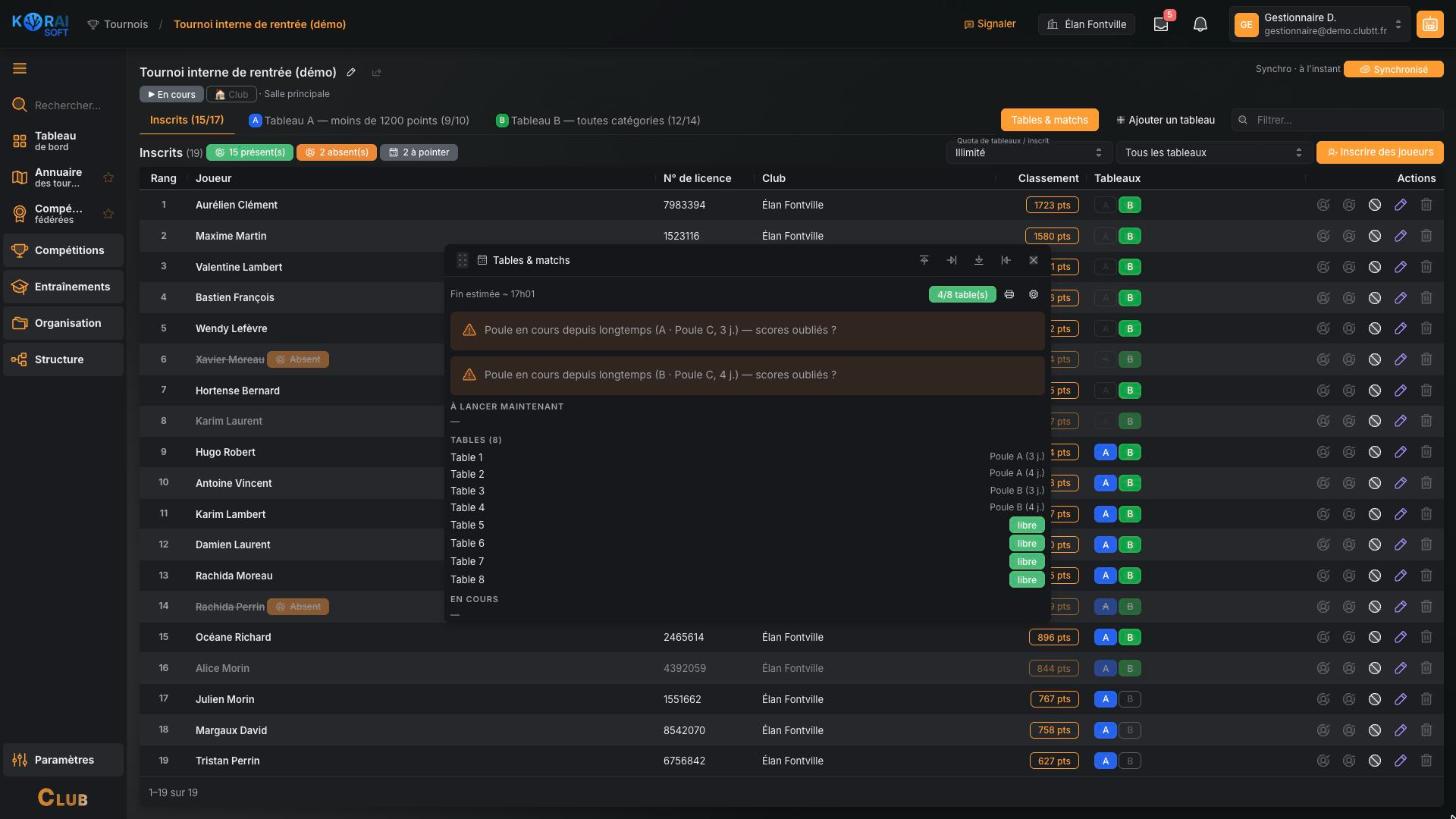Switch to the Tableau A tab

click(359, 120)
